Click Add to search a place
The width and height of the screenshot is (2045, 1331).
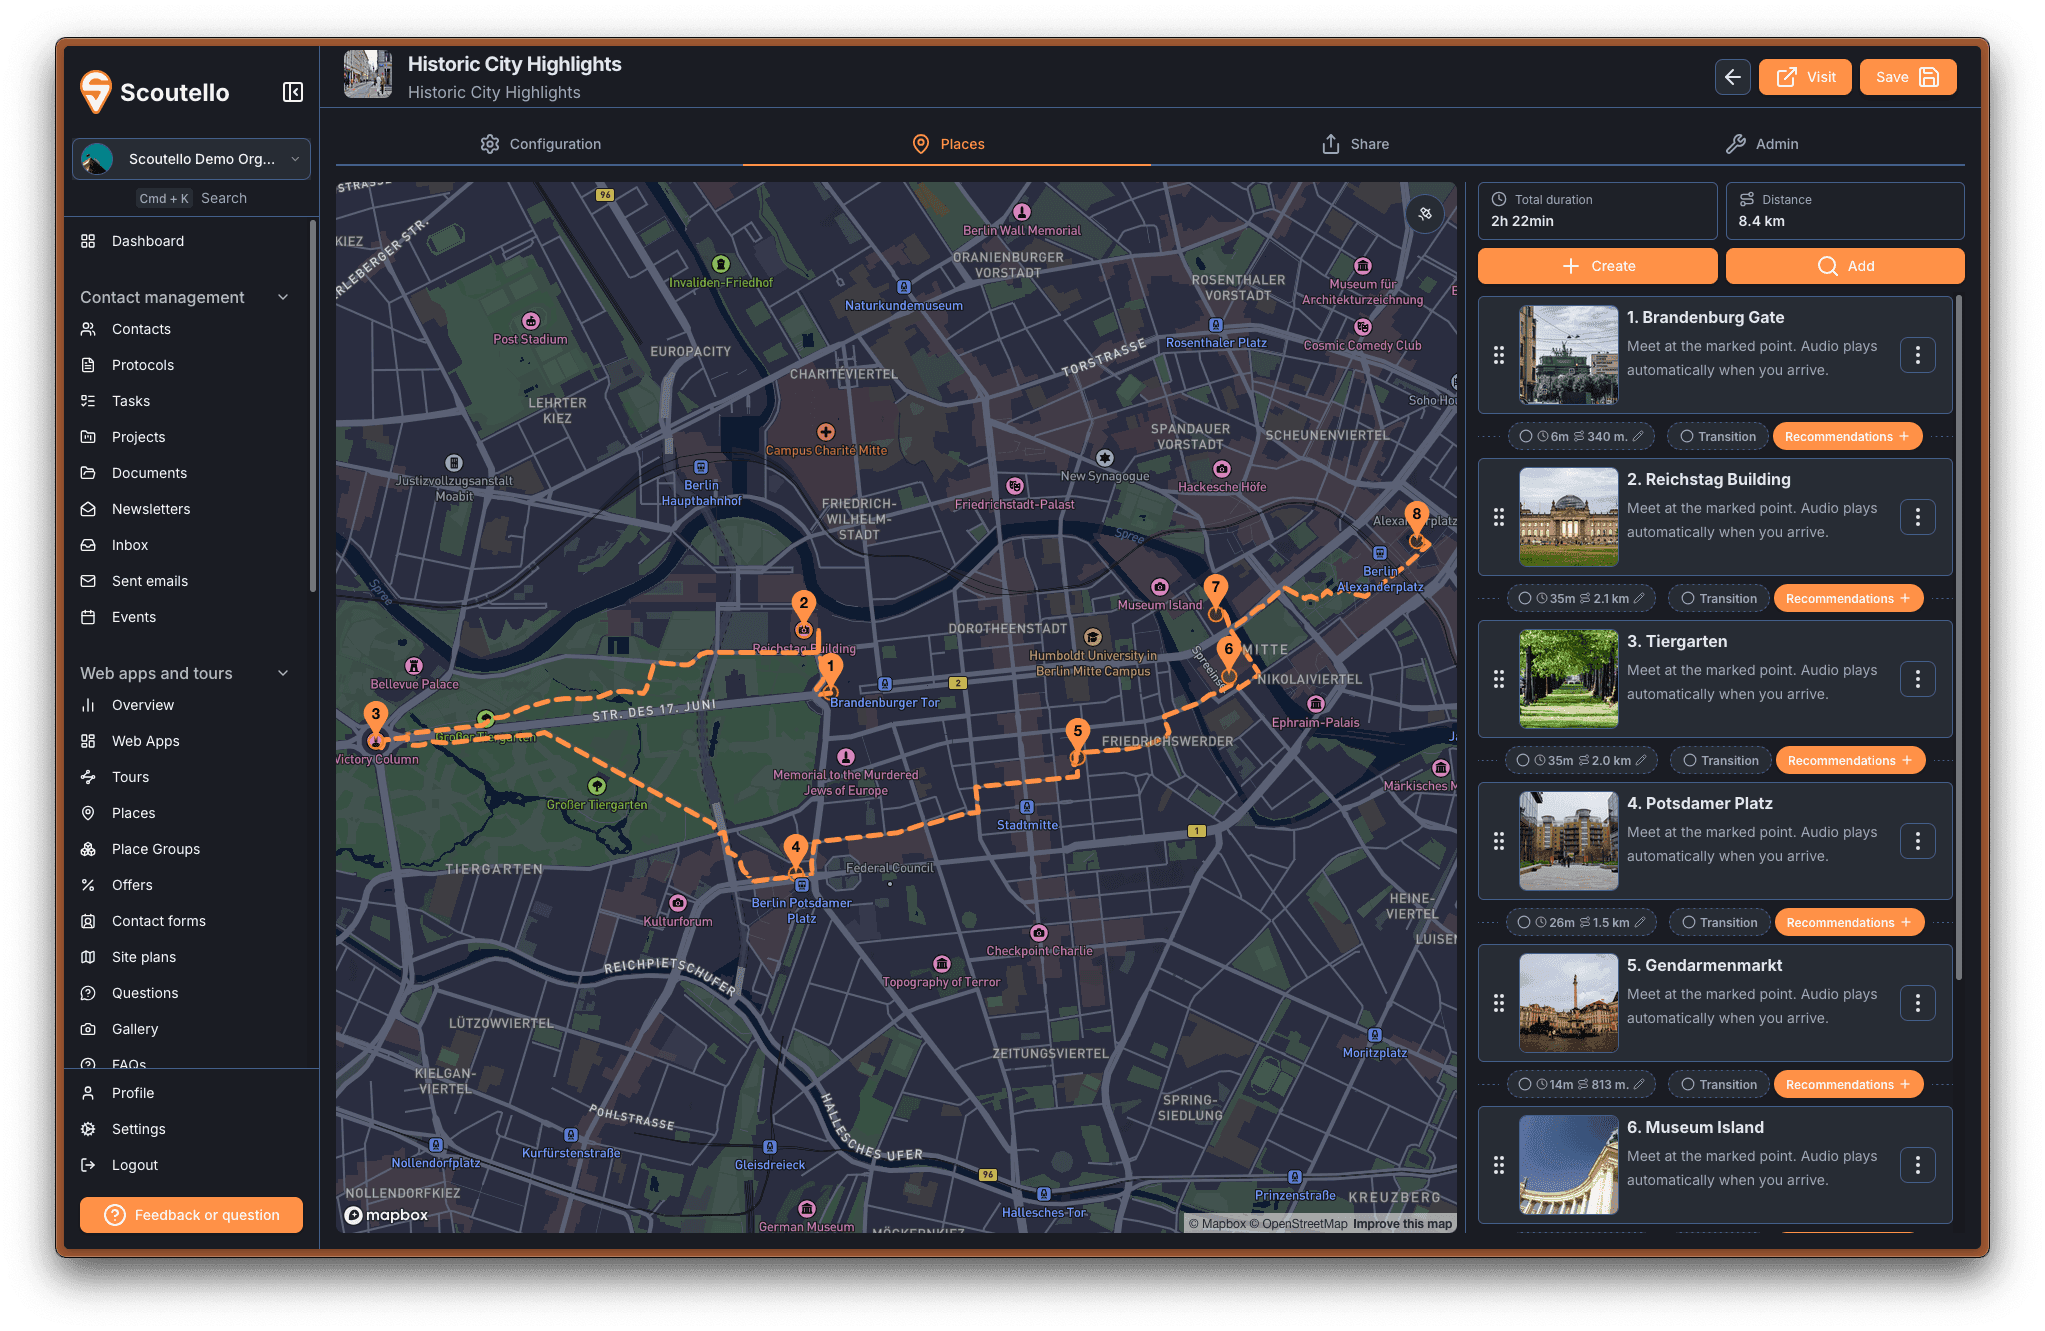1845,266
